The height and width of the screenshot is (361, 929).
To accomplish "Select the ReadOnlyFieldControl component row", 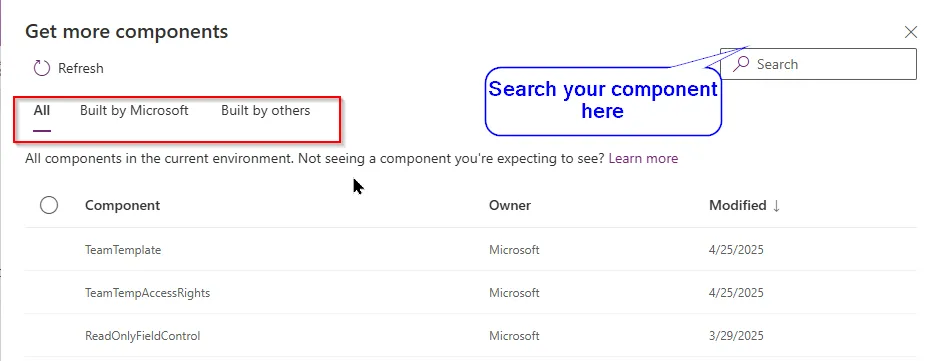I will click(x=470, y=336).
